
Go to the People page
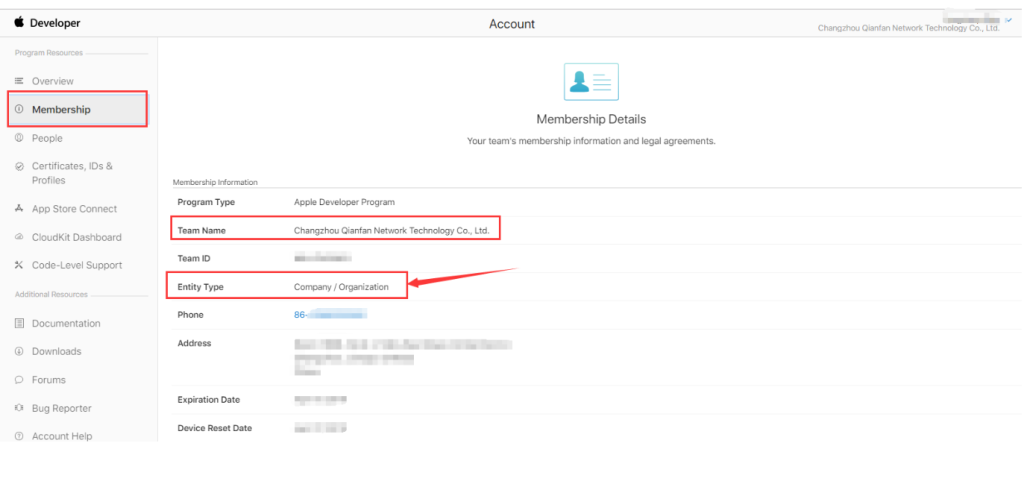47,138
